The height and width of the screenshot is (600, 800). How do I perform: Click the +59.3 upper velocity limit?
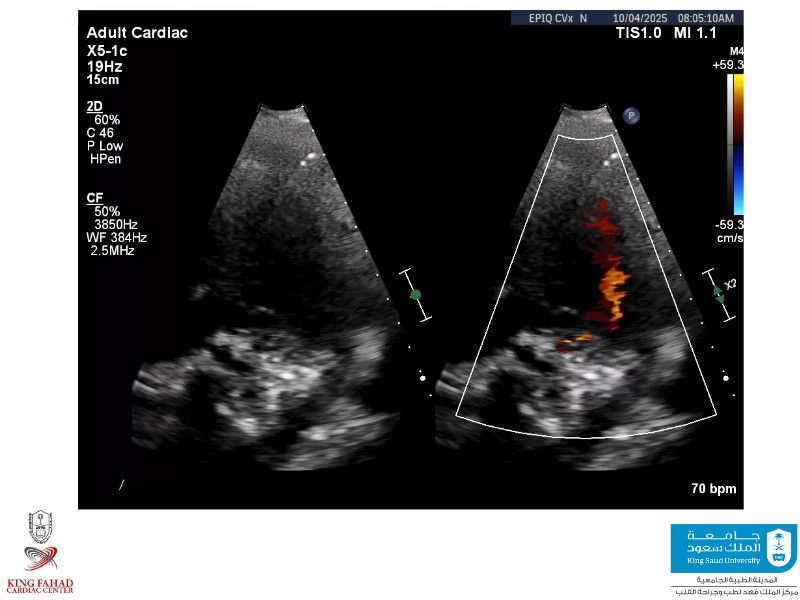click(728, 64)
